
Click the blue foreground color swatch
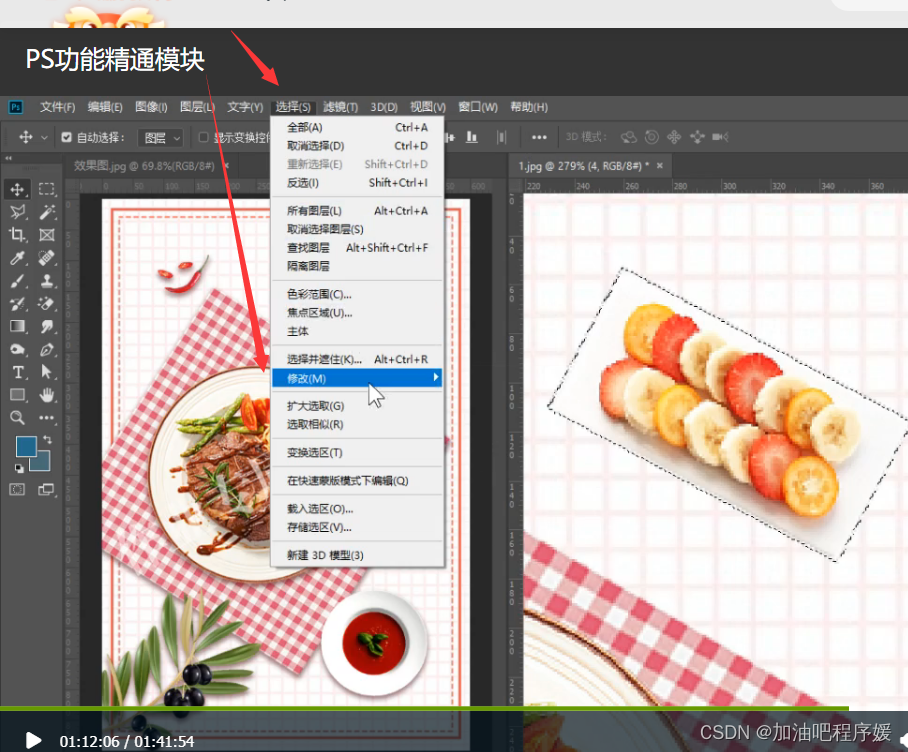click(25, 446)
